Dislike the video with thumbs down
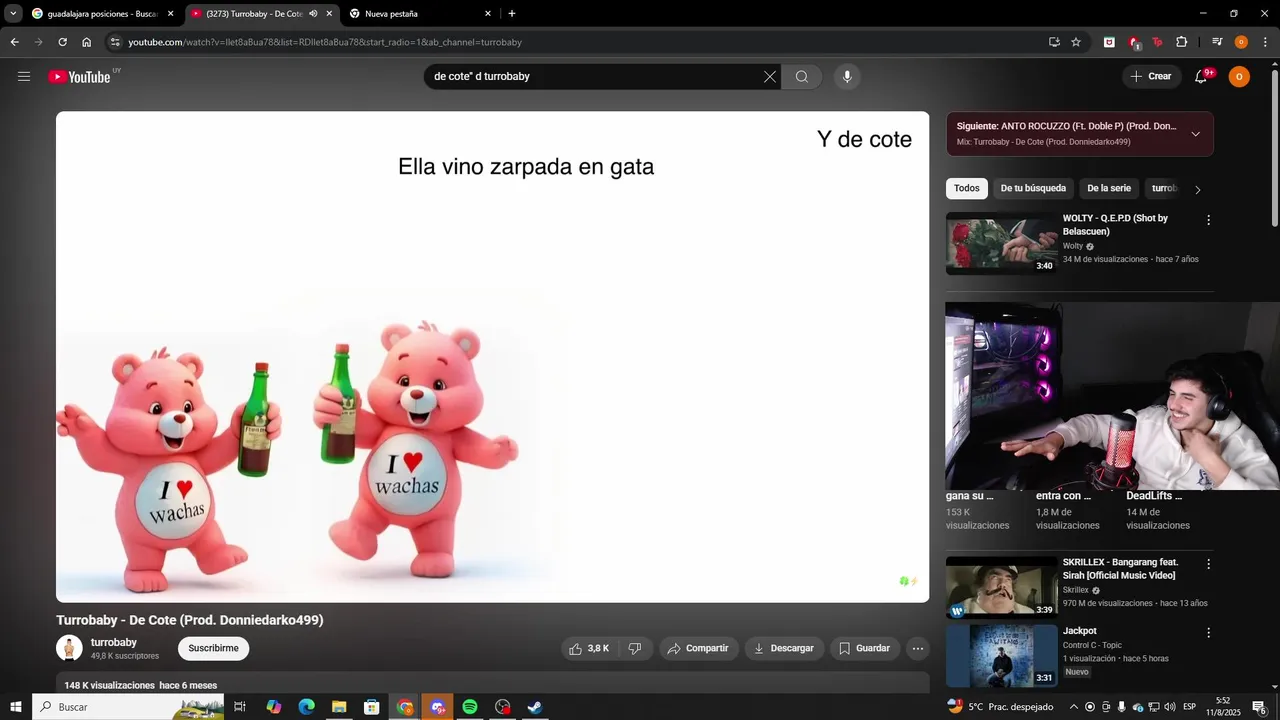The height and width of the screenshot is (720, 1280). [x=635, y=648]
